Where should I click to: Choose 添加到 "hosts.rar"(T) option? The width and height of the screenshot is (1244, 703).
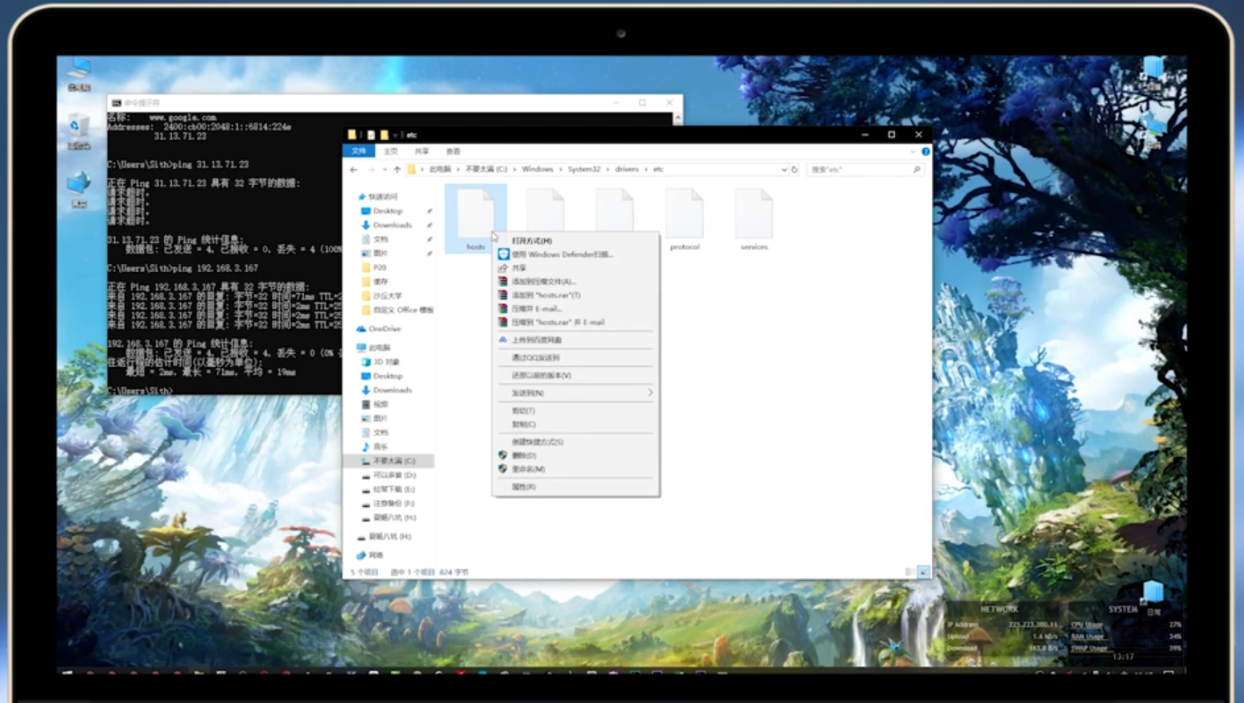pos(546,295)
